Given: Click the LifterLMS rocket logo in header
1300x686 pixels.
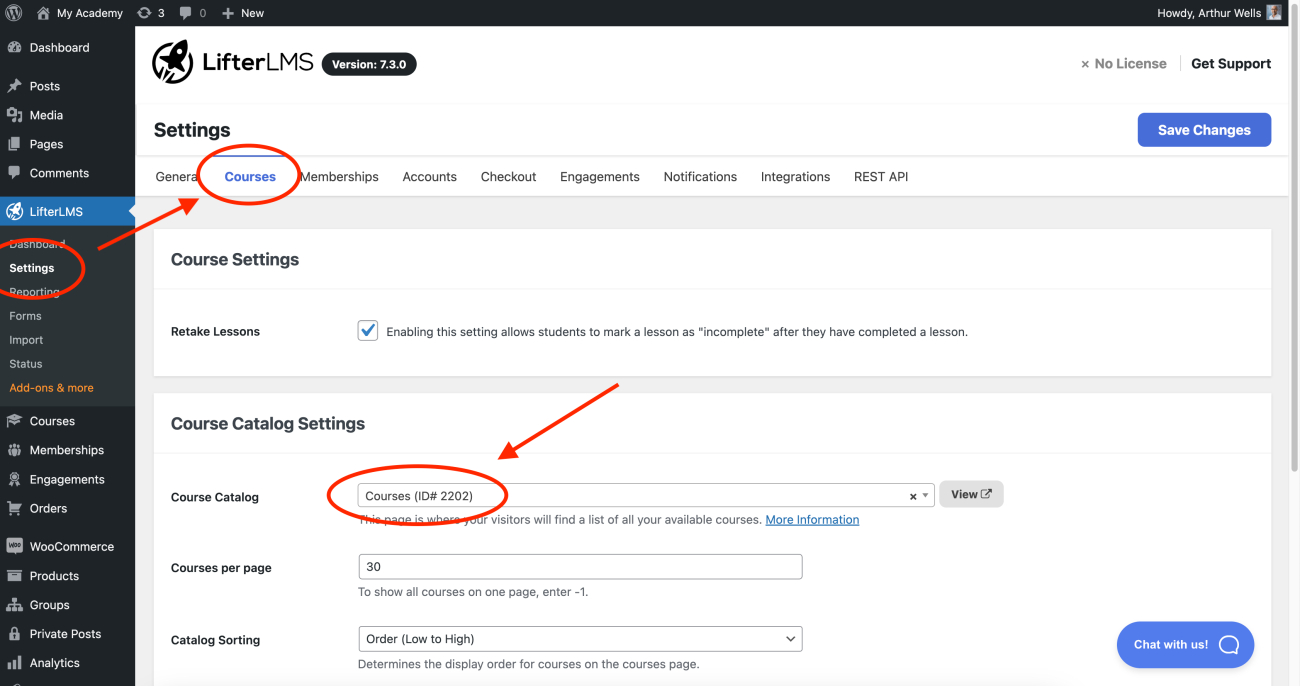Looking at the screenshot, I should pyautogui.click(x=173, y=62).
